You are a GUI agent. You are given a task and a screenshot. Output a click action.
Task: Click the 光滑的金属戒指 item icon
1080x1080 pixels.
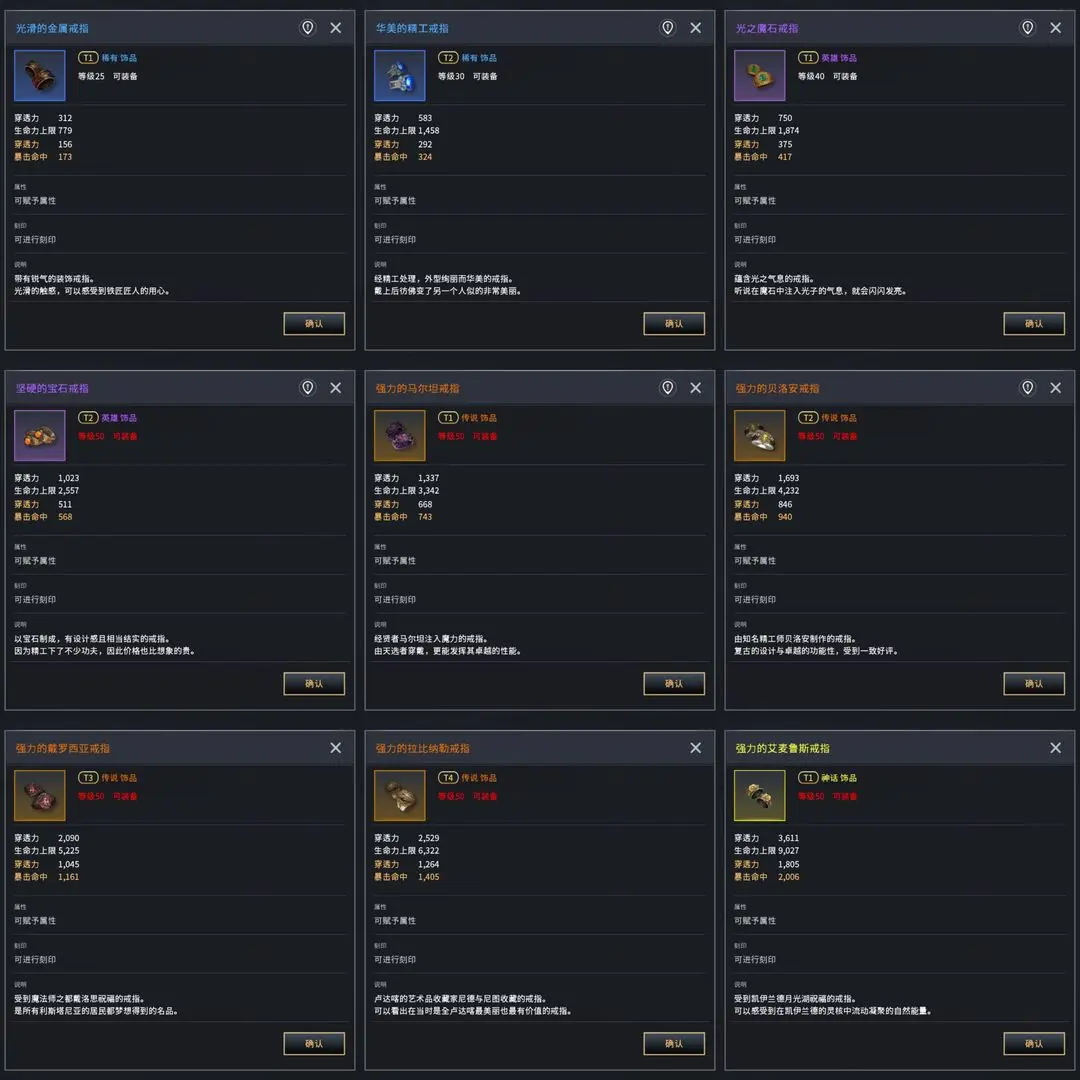pyautogui.click(x=40, y=76)
